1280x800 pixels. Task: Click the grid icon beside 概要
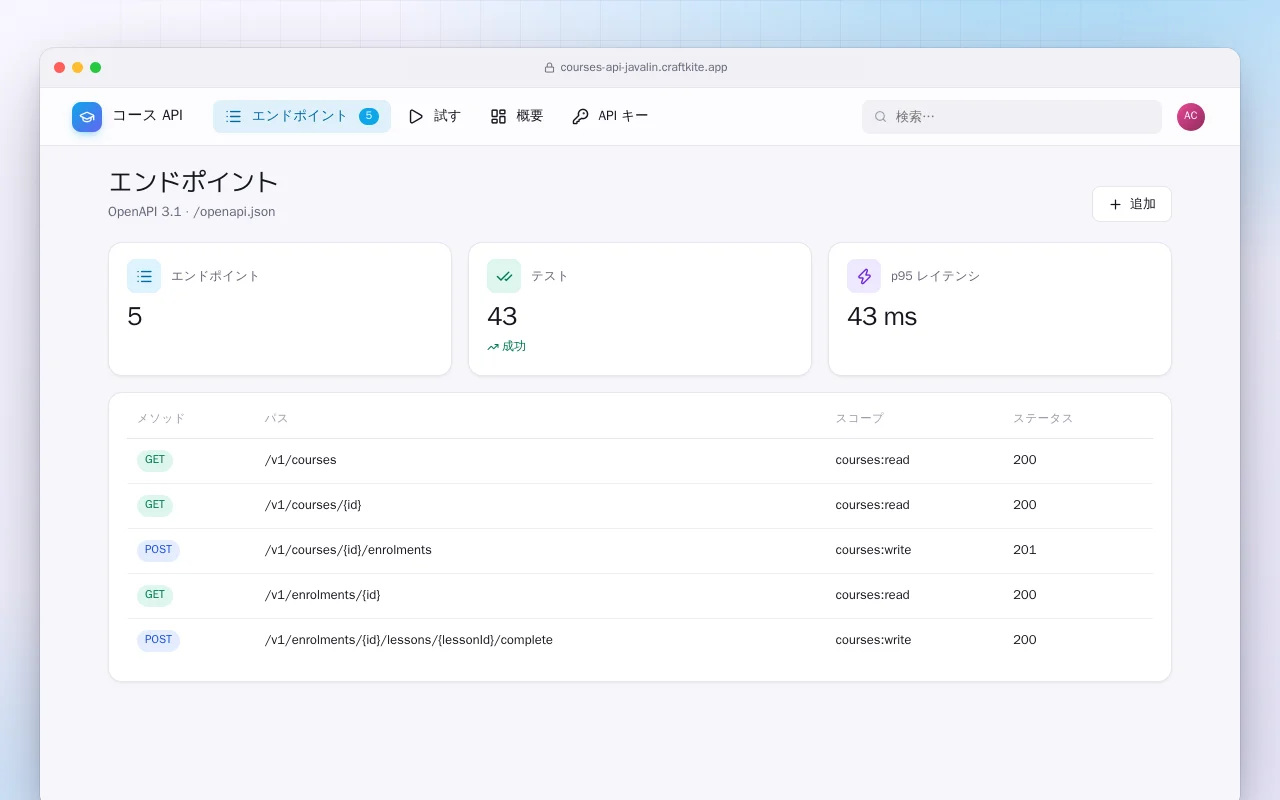pyautogui.click(x=498, y=117)
